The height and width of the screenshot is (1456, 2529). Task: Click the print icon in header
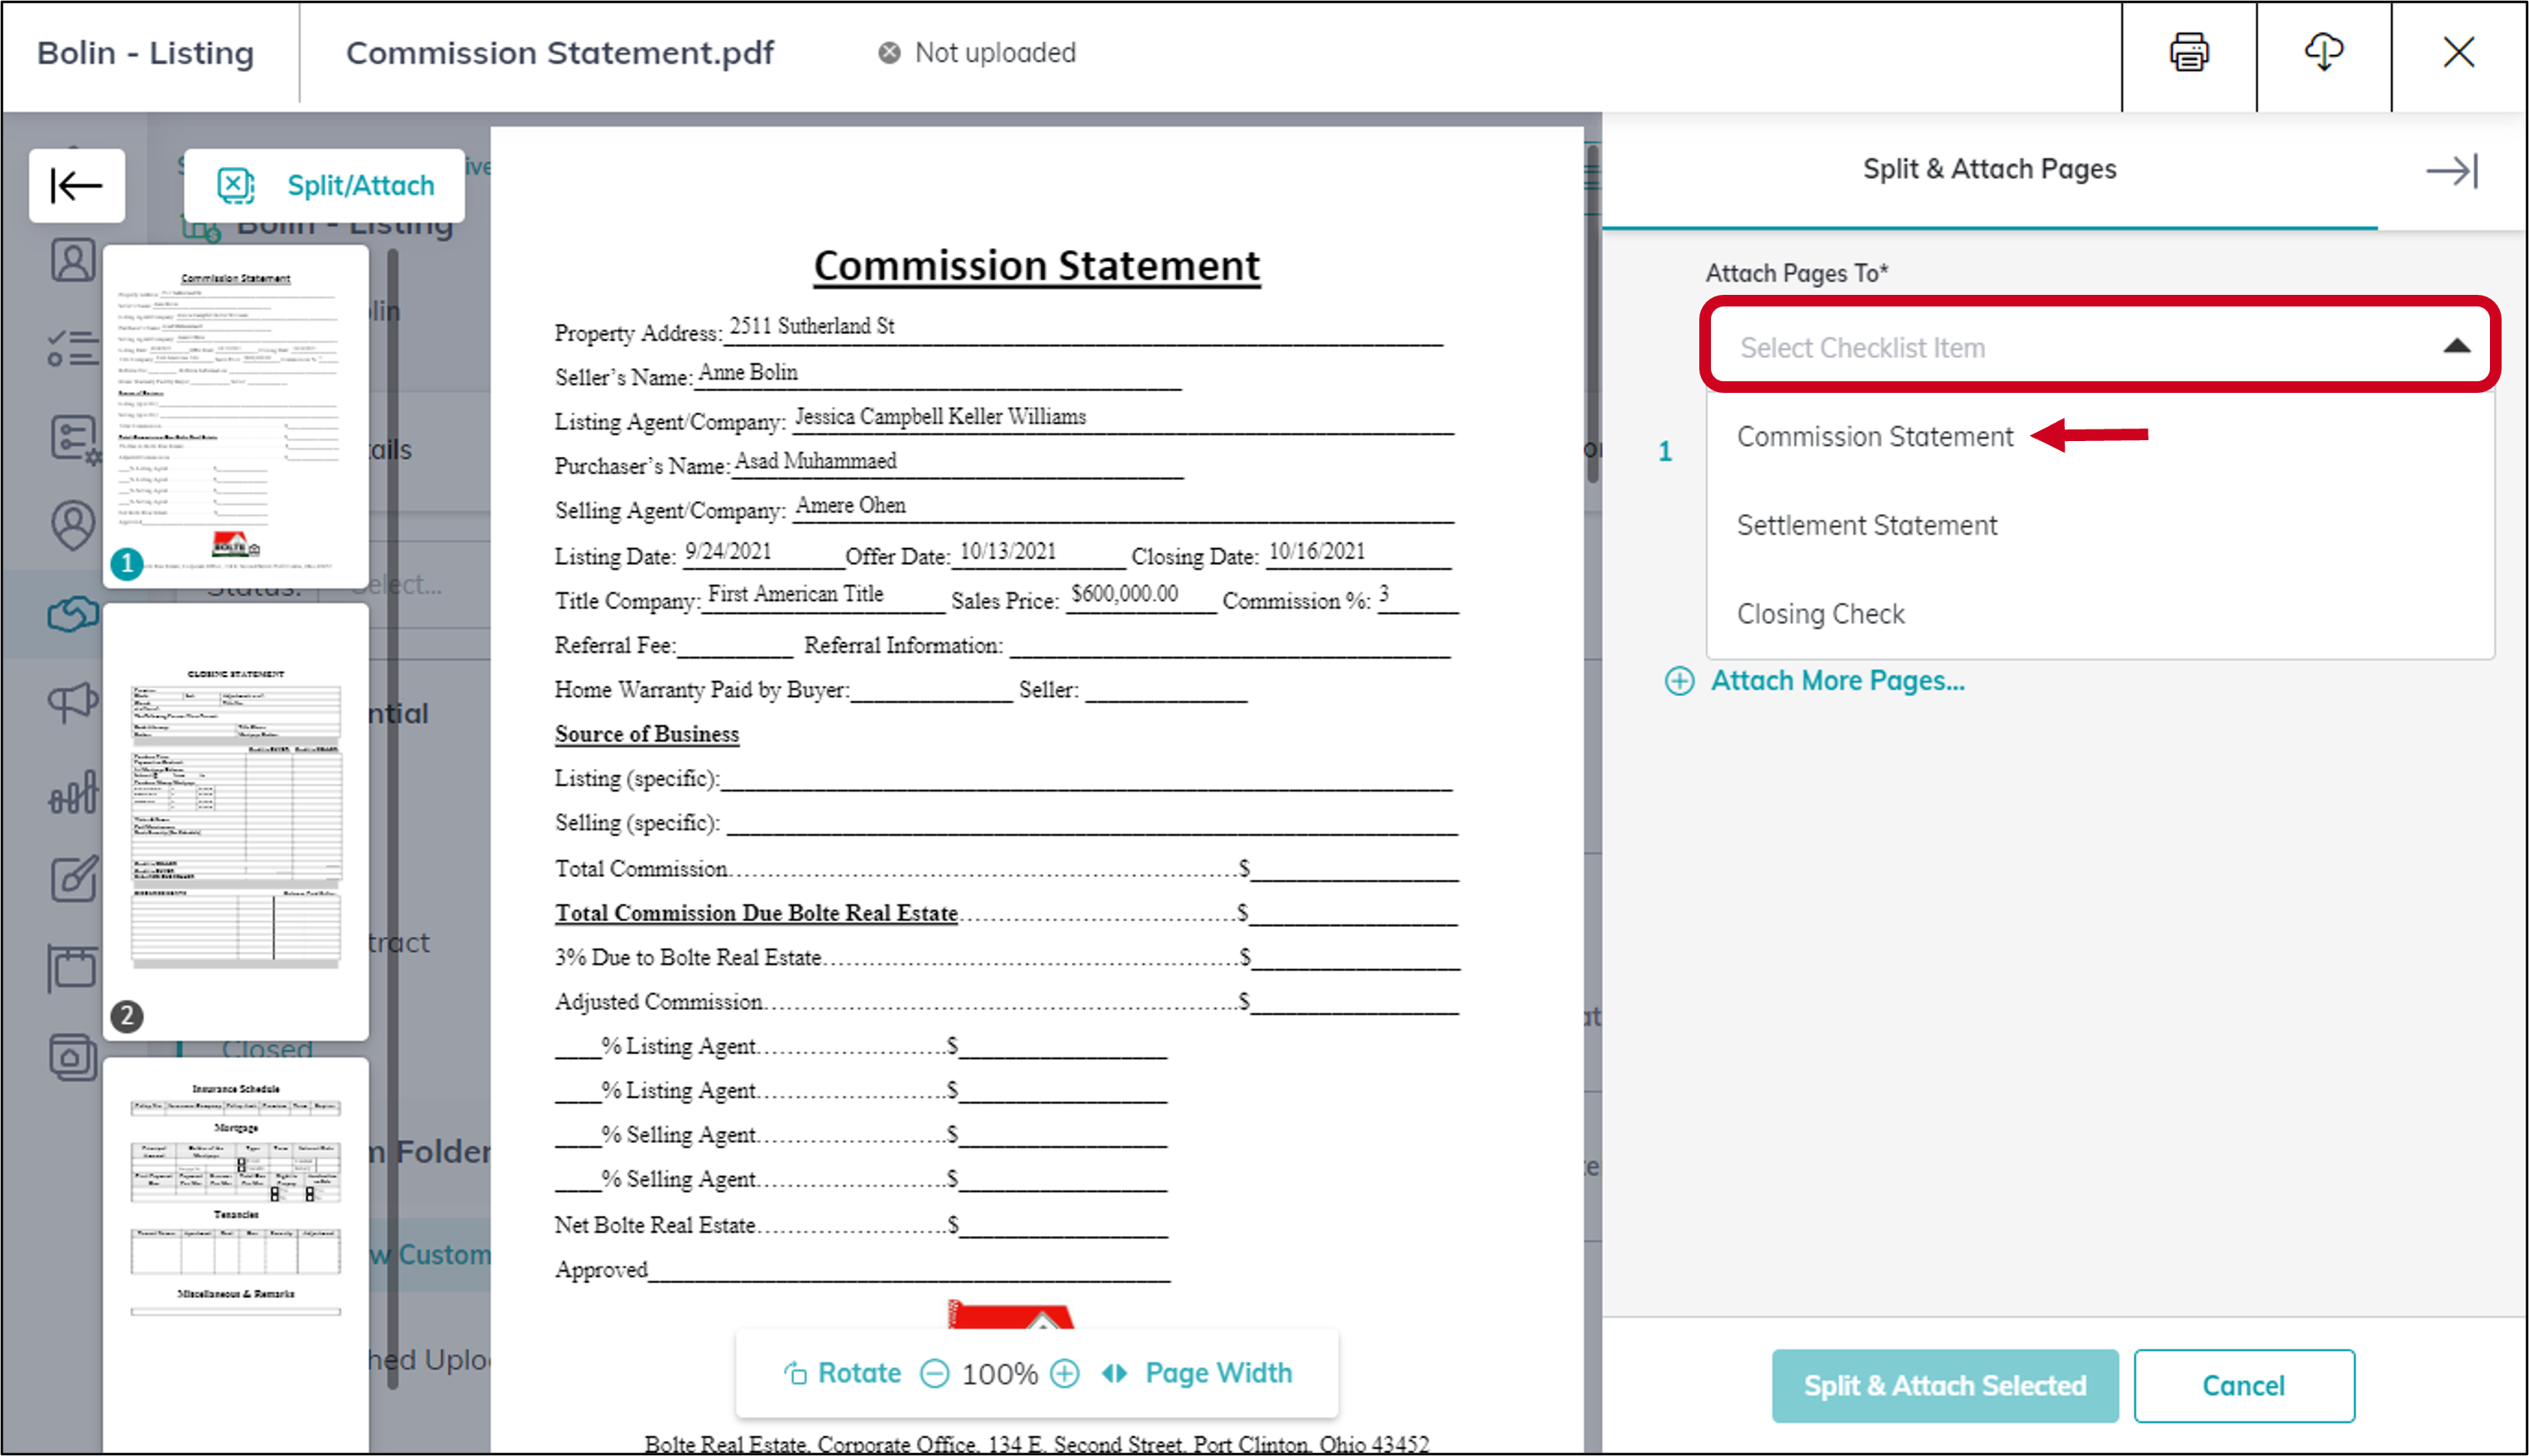tap(2189, 52)
